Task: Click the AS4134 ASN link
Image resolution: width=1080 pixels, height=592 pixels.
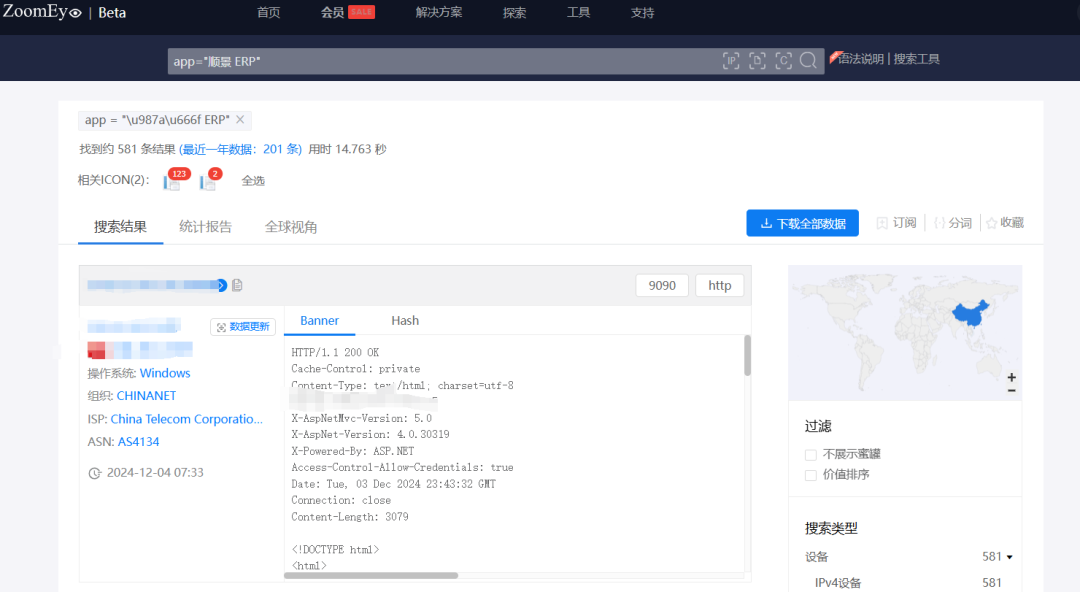Action: coord(138,442)
